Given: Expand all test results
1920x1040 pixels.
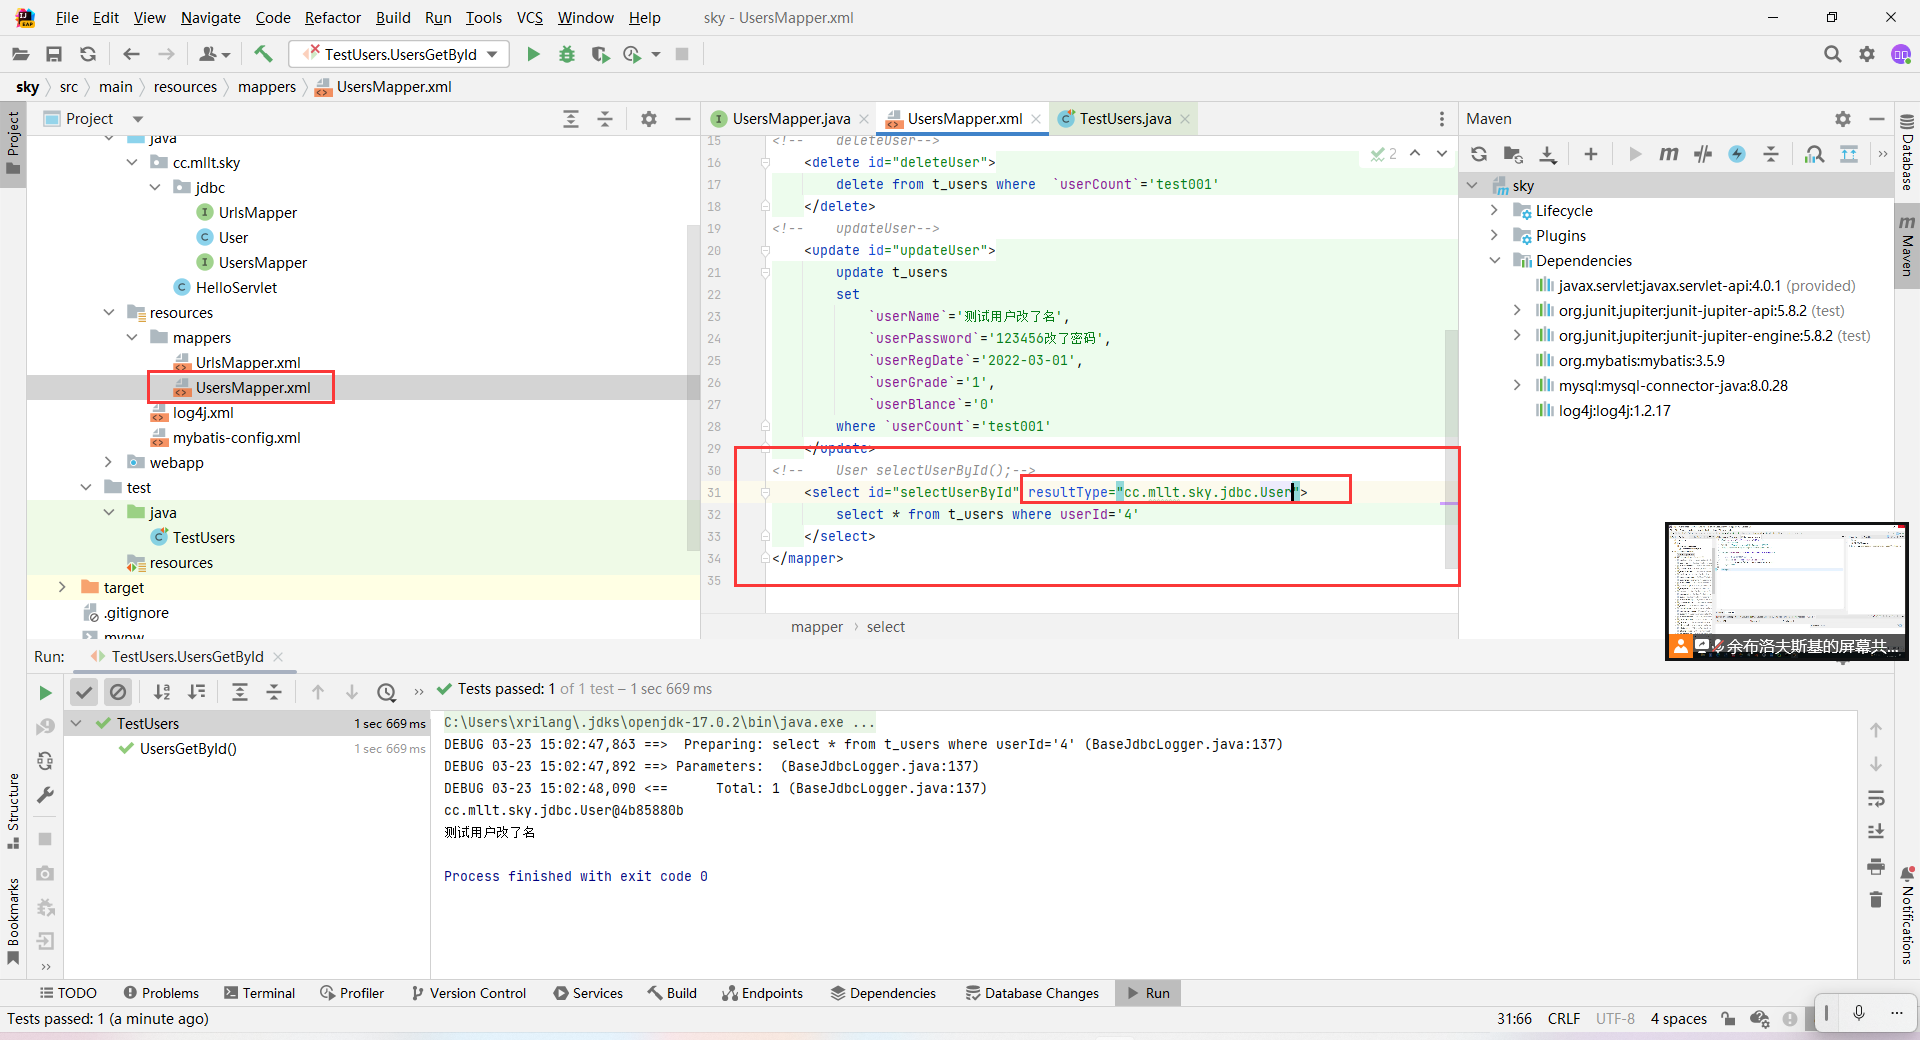Looking at the screenshot, I should tap(240, 692).
